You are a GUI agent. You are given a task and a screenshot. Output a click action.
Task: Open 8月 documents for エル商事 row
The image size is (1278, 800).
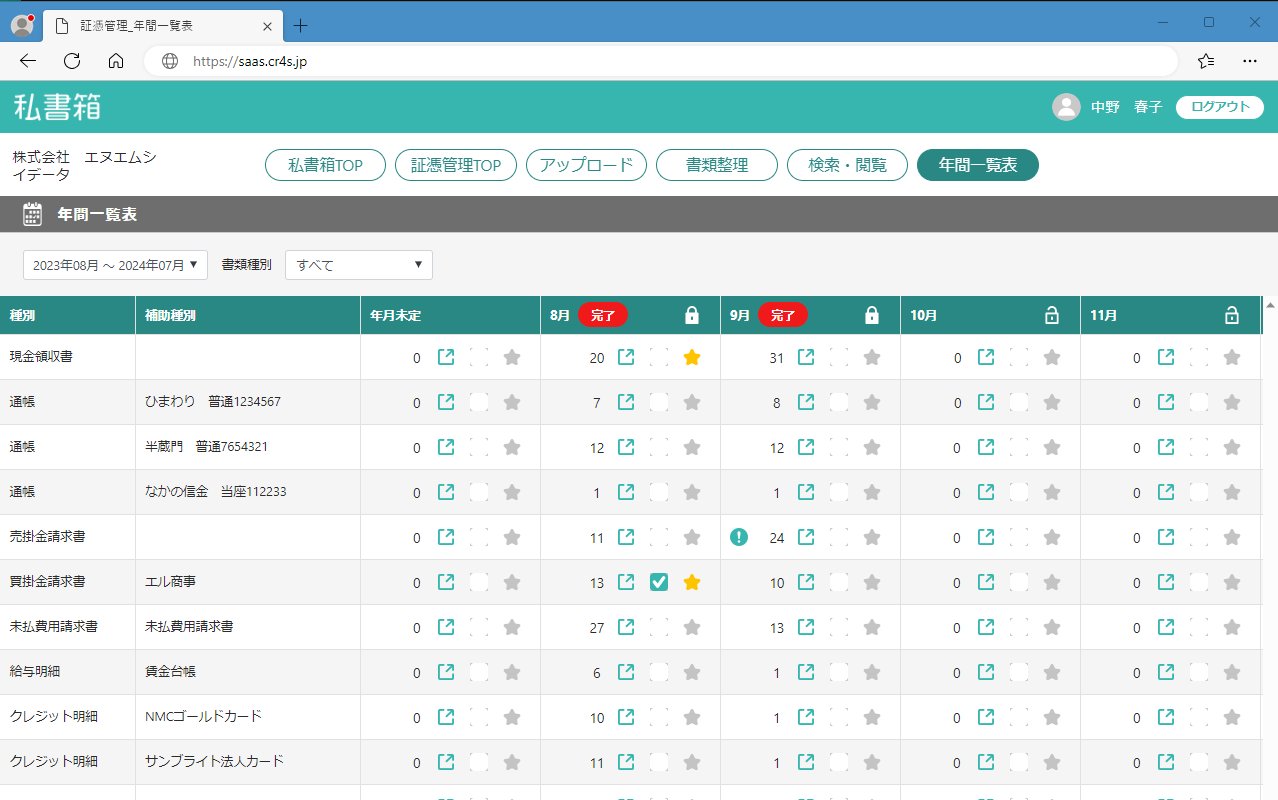click(626, 582)
